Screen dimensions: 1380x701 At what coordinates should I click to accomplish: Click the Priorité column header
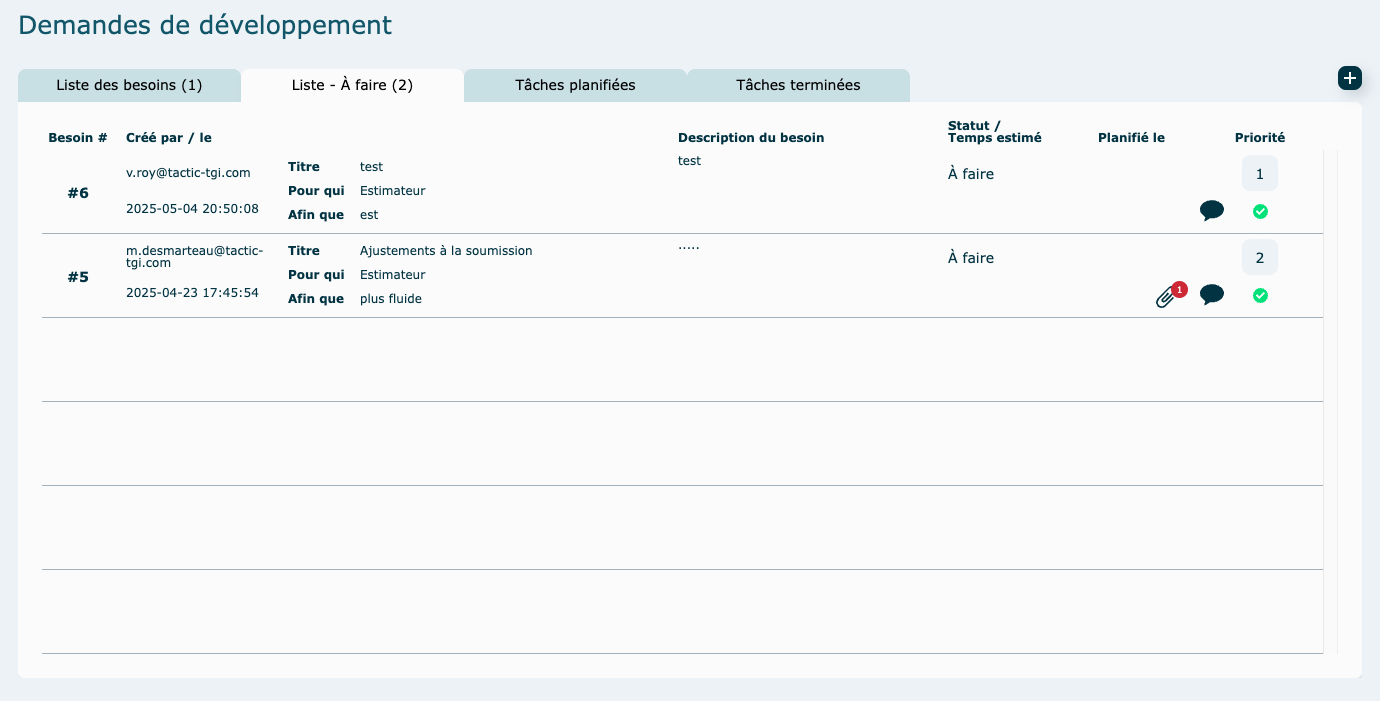coord(1259,138)
